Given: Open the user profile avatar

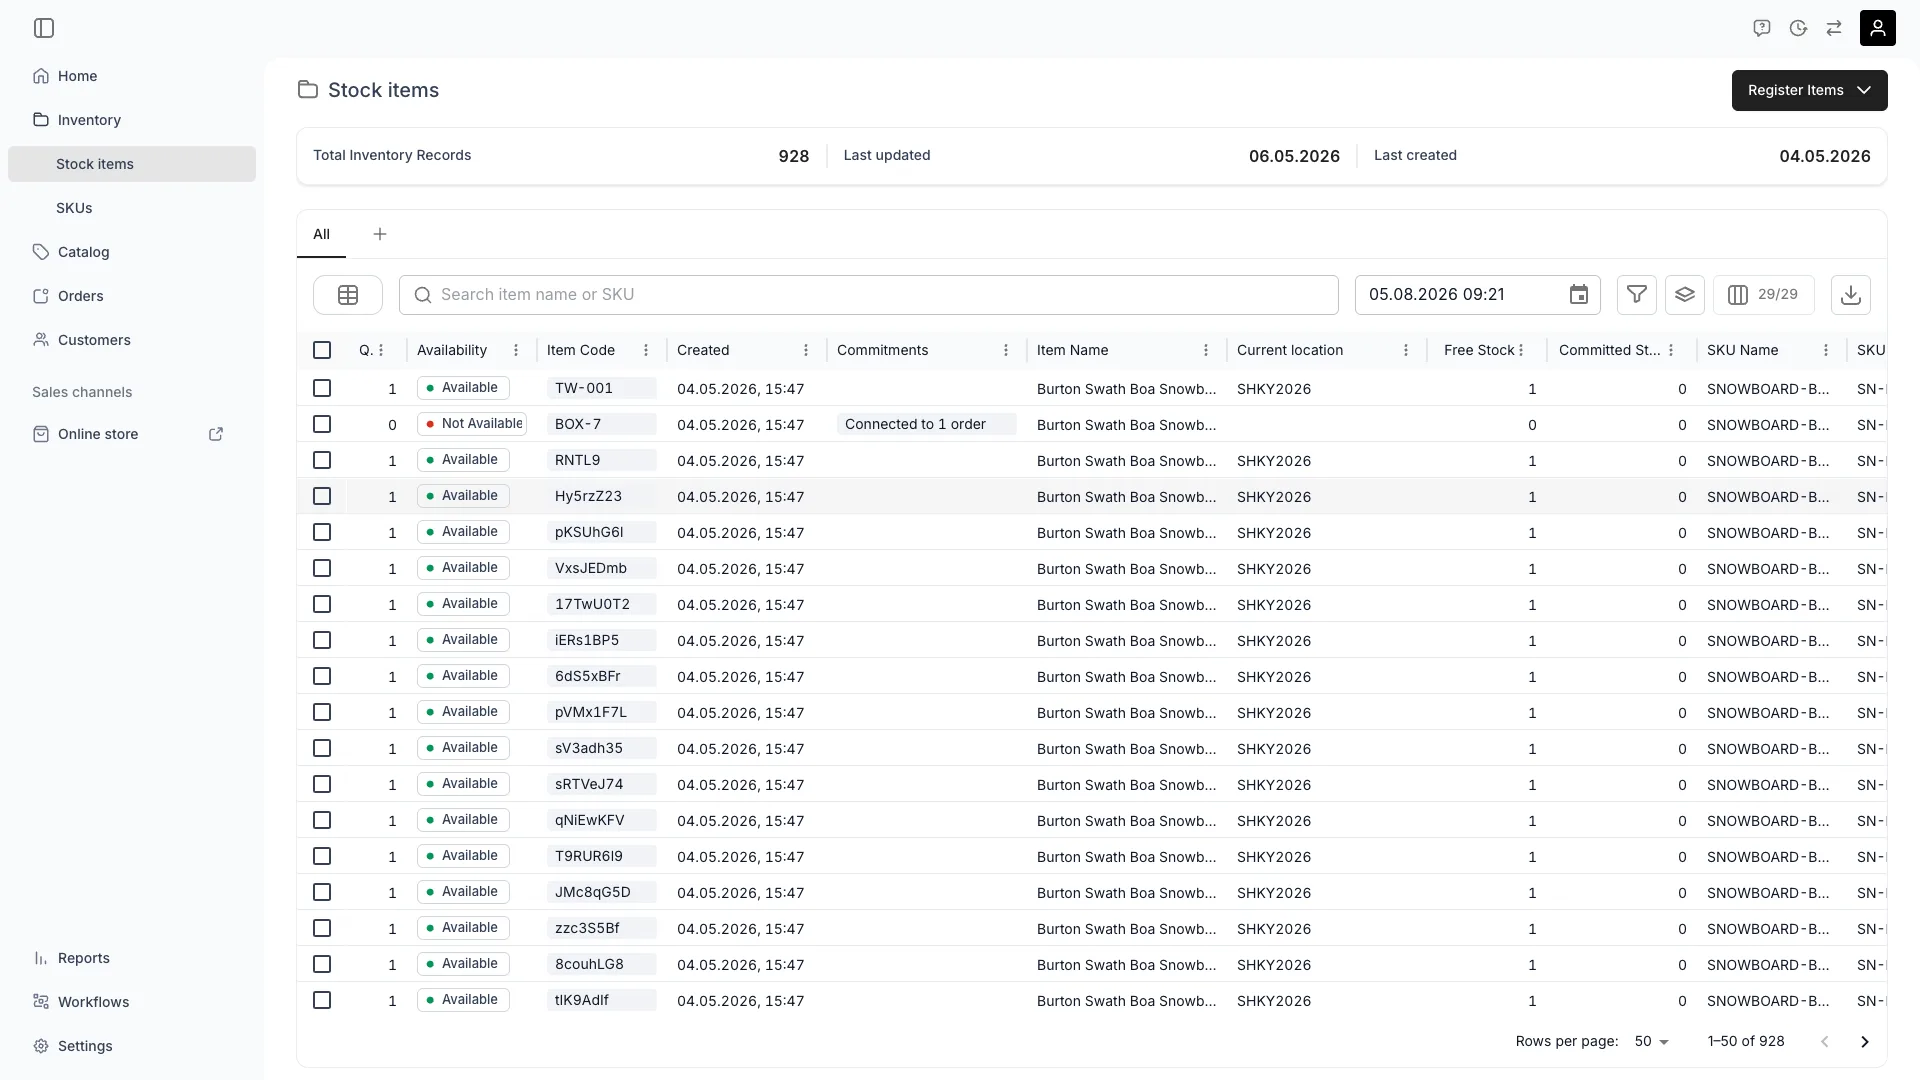Looking at the screenshot, I should click(1878, 28).
